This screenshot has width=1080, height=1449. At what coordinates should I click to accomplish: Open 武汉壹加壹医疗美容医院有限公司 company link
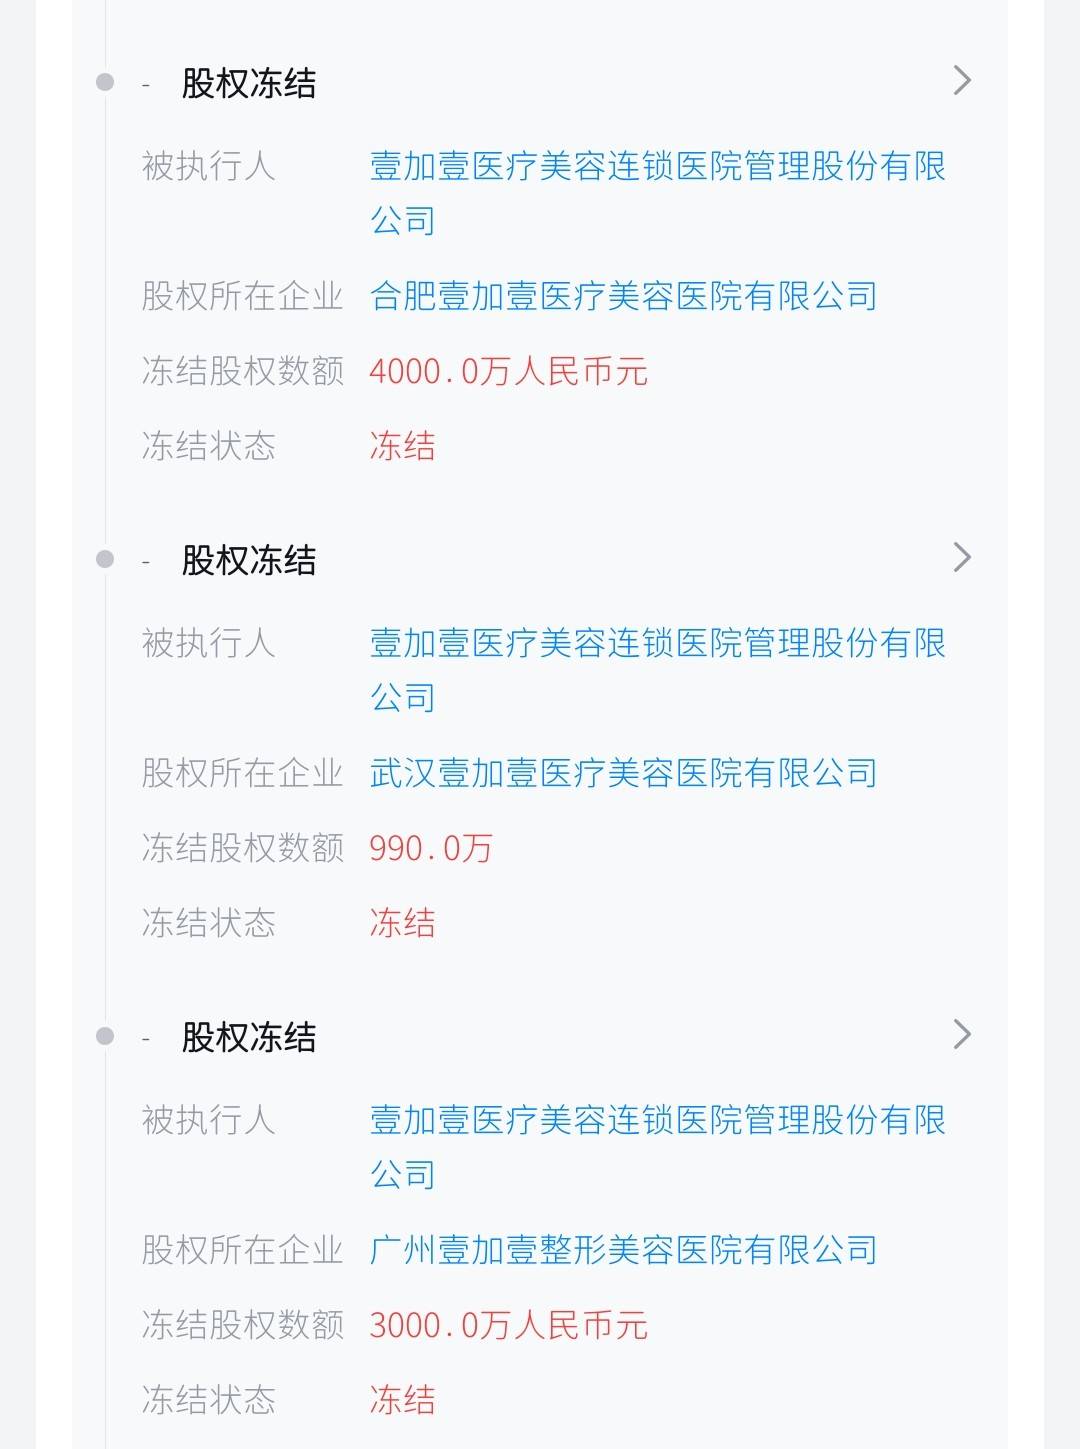[x=623, y=773]
